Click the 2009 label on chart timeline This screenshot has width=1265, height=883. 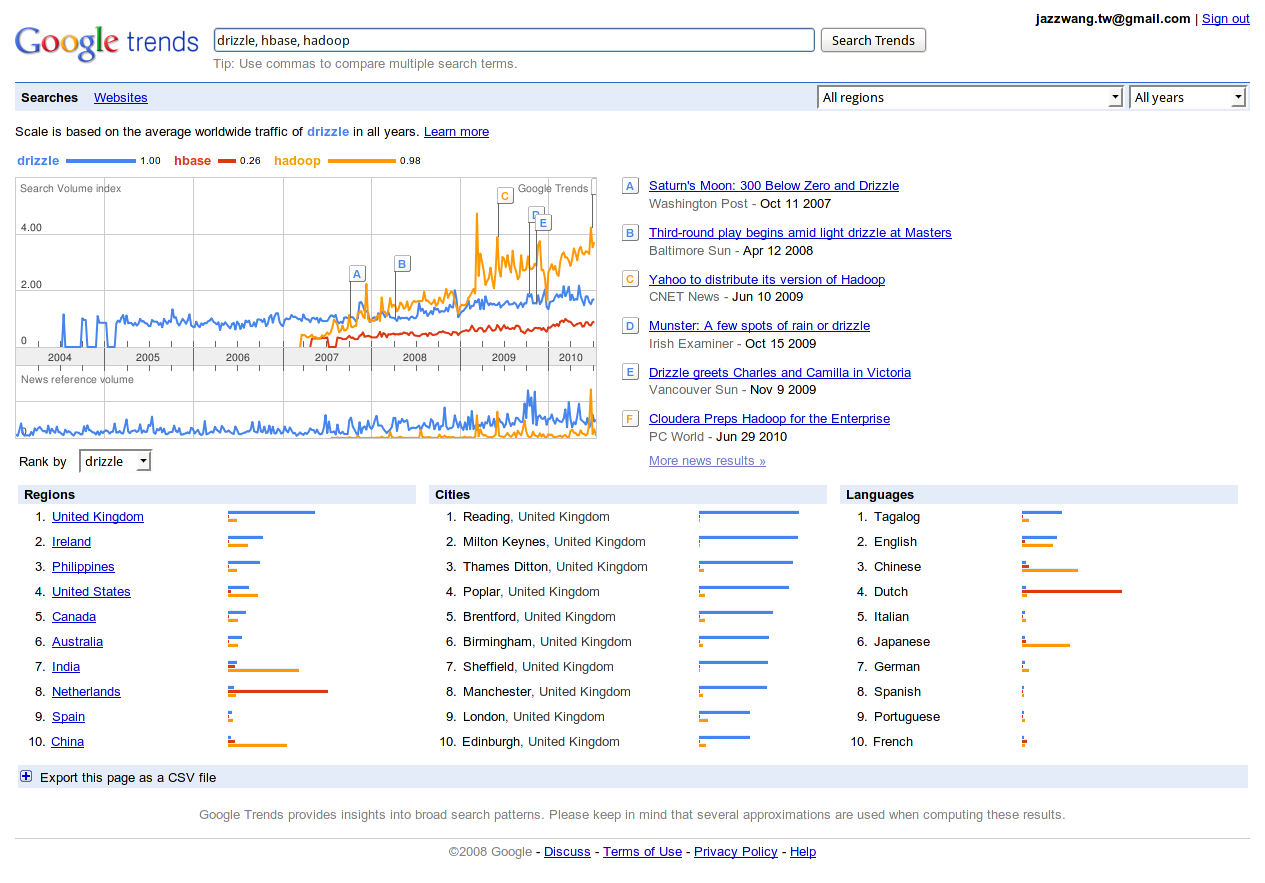504,357
